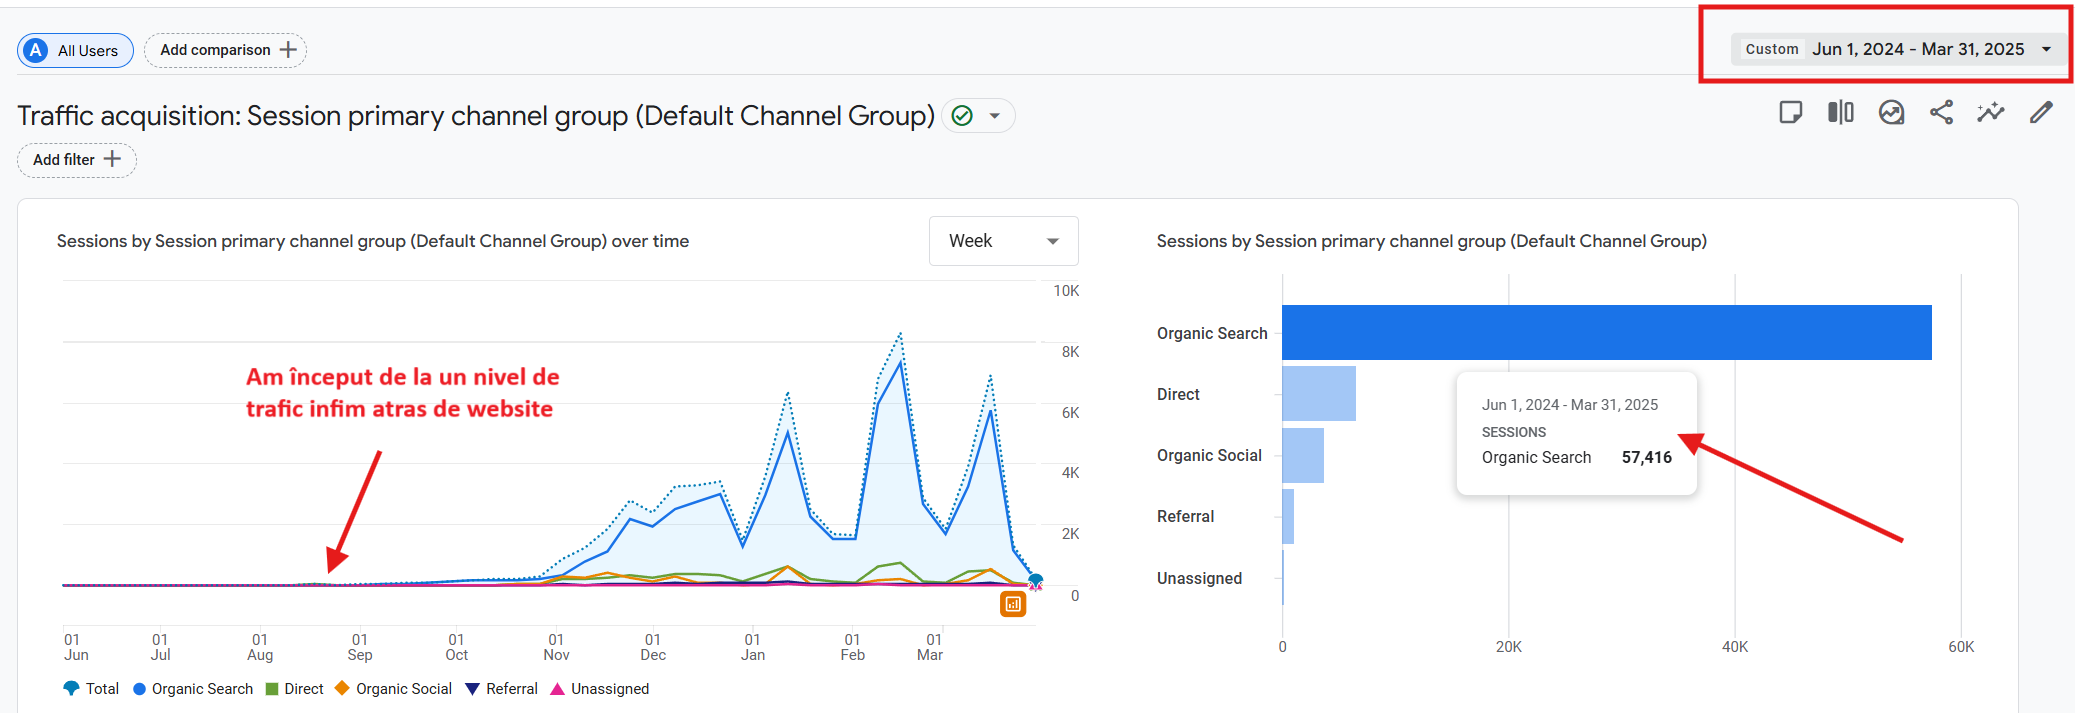Screen dimensions: 2075x713
Task: Click the Add filter button
Action: tap(76, 160)
